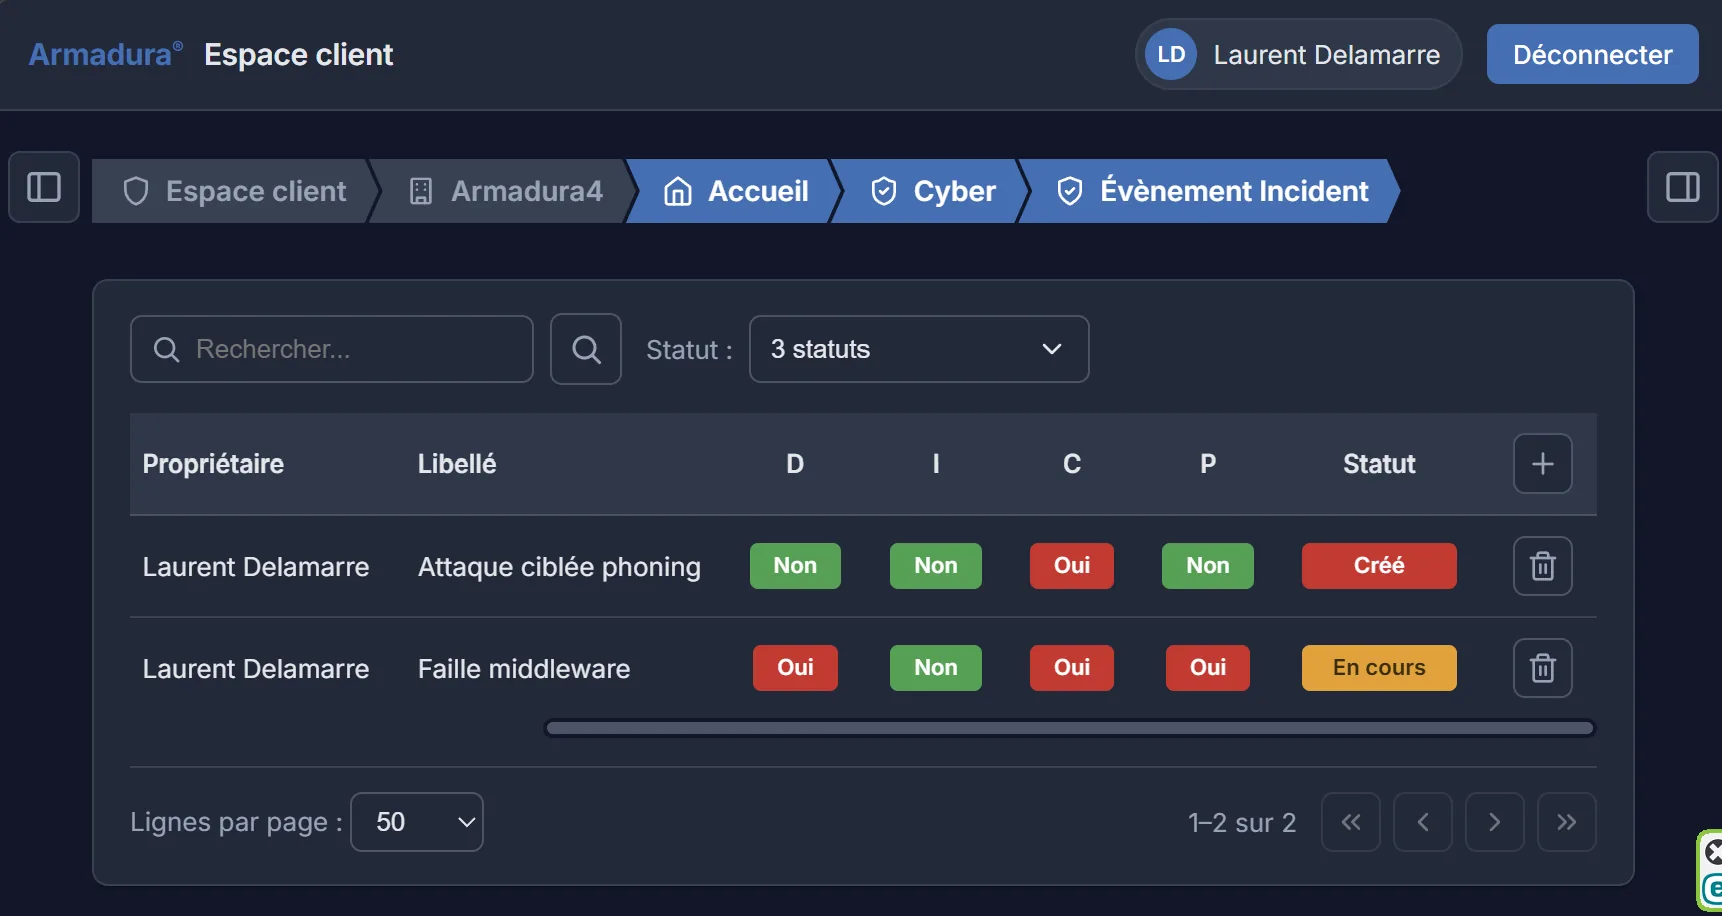Open the Statut filter dropdown
Screen dimensions: 1722x916
tap(919, 349)
